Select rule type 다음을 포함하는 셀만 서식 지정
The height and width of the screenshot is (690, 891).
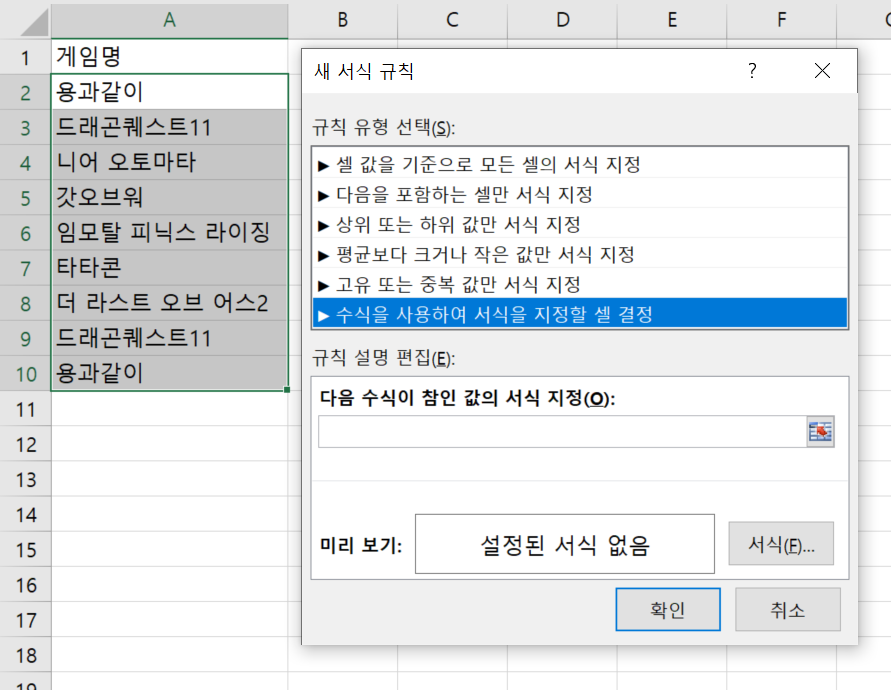(580, 195)
